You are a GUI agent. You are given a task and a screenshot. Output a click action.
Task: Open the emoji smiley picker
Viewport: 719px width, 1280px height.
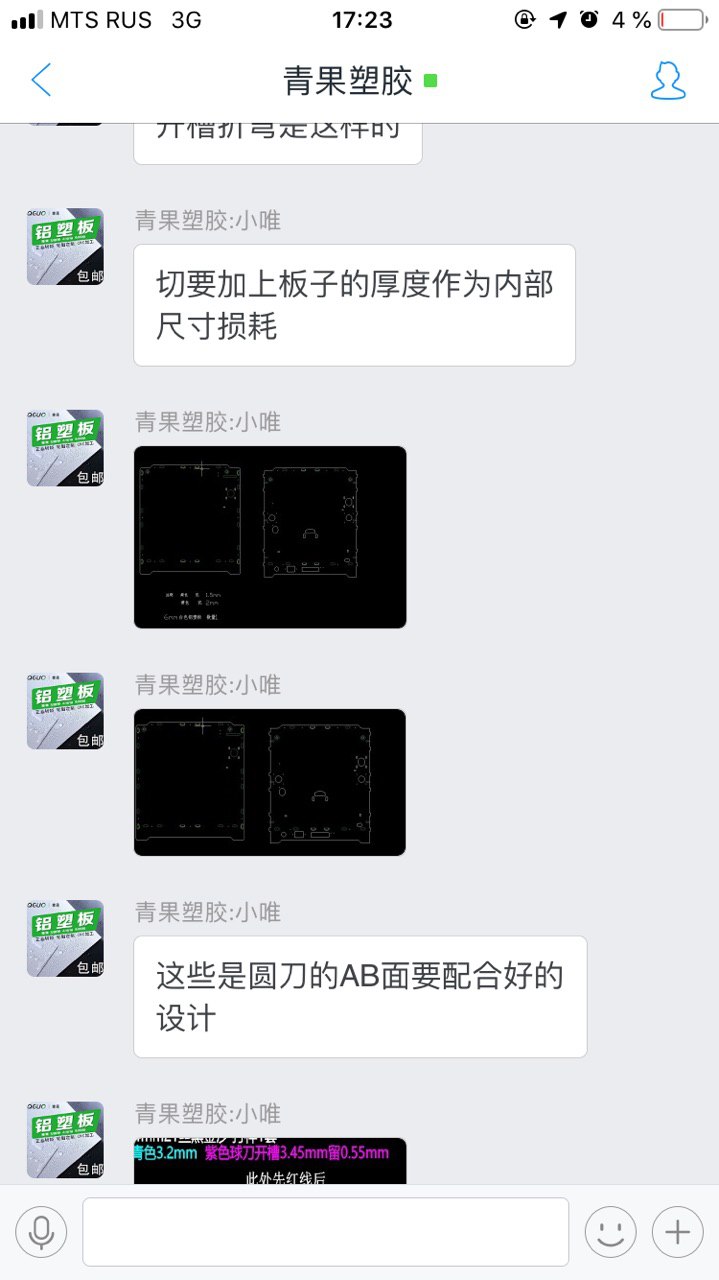[610, 1232]
